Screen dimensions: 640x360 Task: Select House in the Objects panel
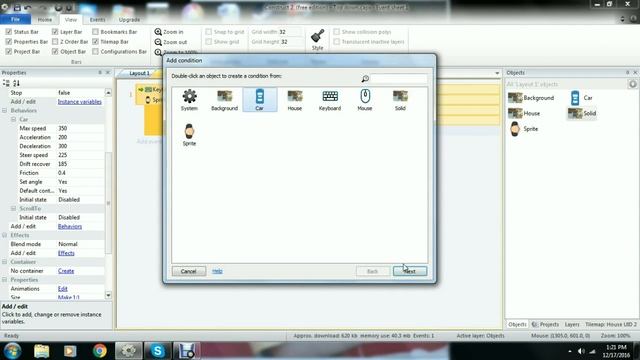(x=524, y=113)
